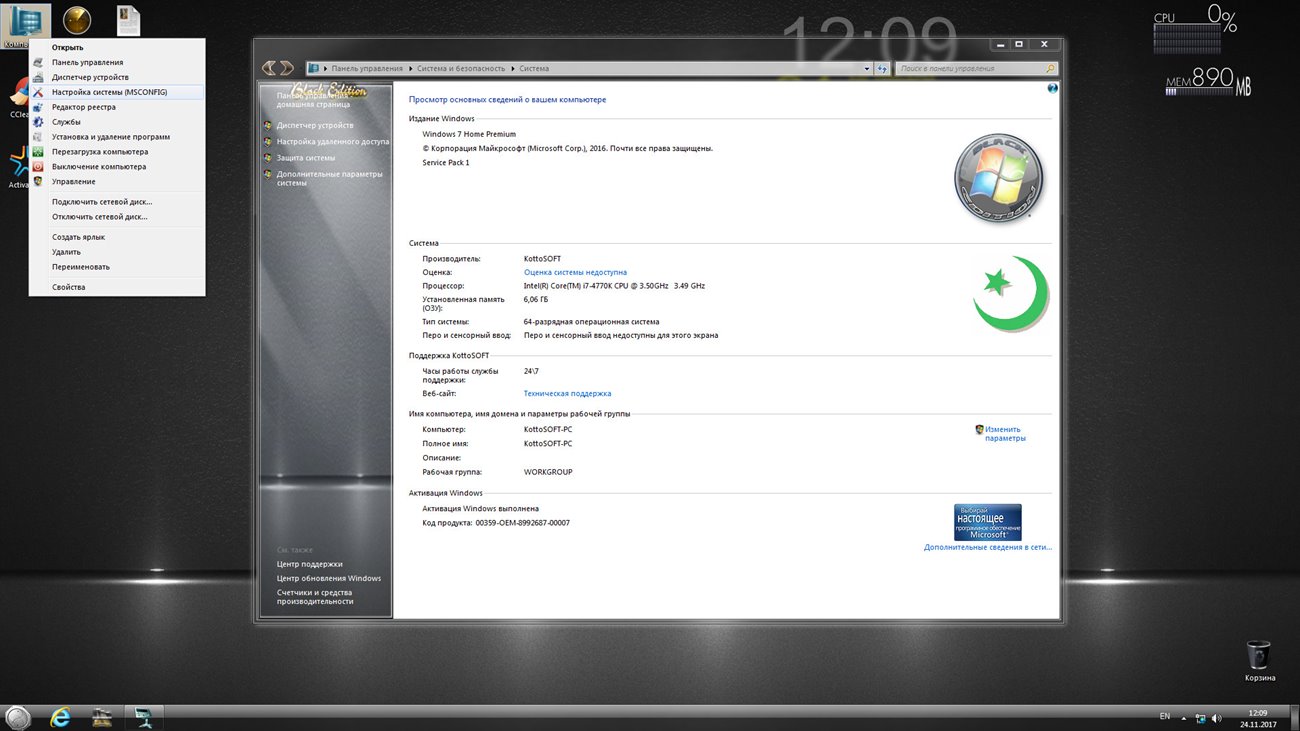Screen dimensions: 1300x731
Task: Launch Internet Explorer from the taskbar
Action: click(x=60, y=716)
